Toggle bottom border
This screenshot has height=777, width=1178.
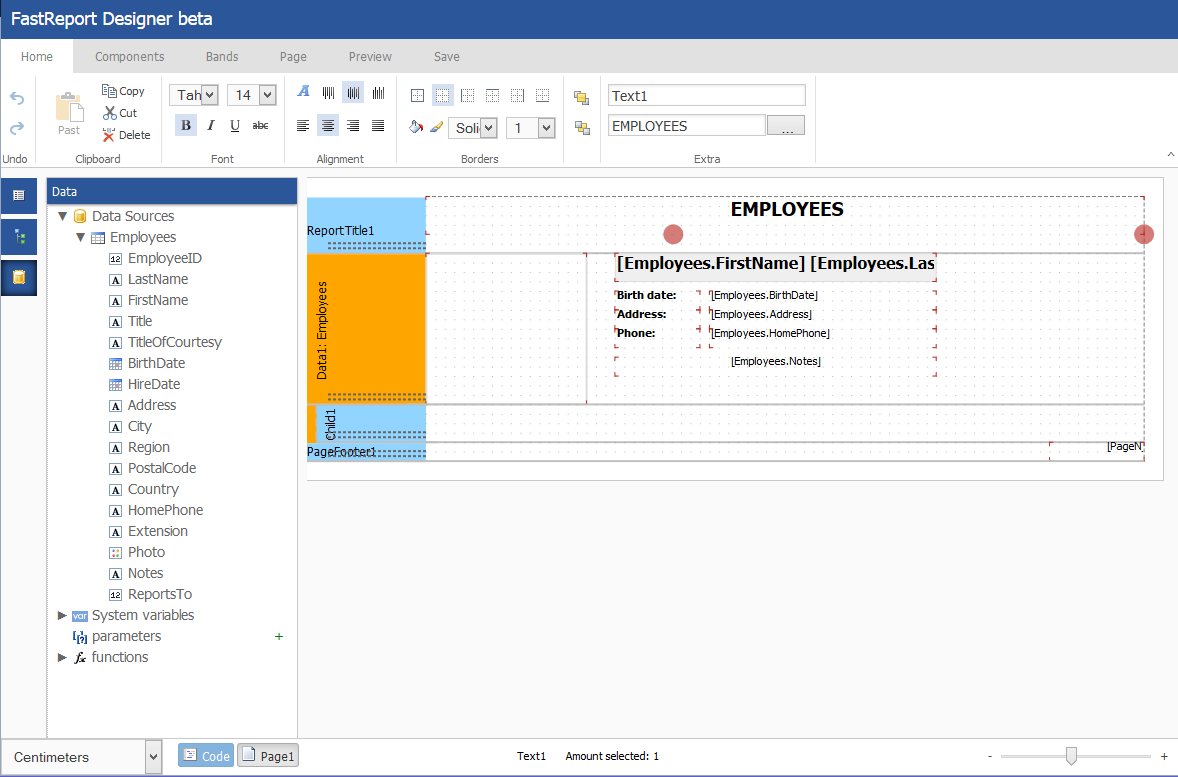(542, 95)
